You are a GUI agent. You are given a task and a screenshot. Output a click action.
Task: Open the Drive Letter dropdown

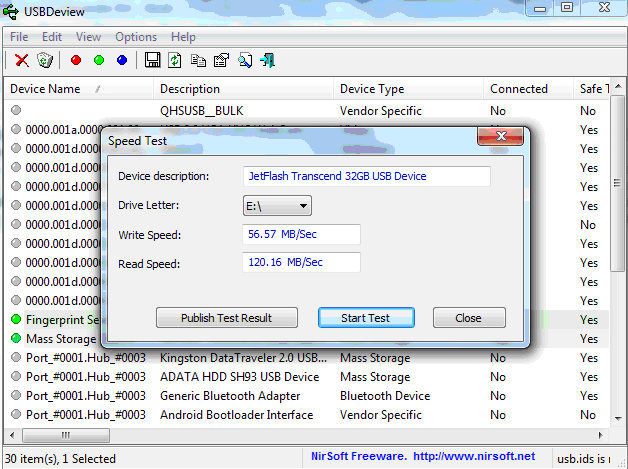tap(278, 206)
